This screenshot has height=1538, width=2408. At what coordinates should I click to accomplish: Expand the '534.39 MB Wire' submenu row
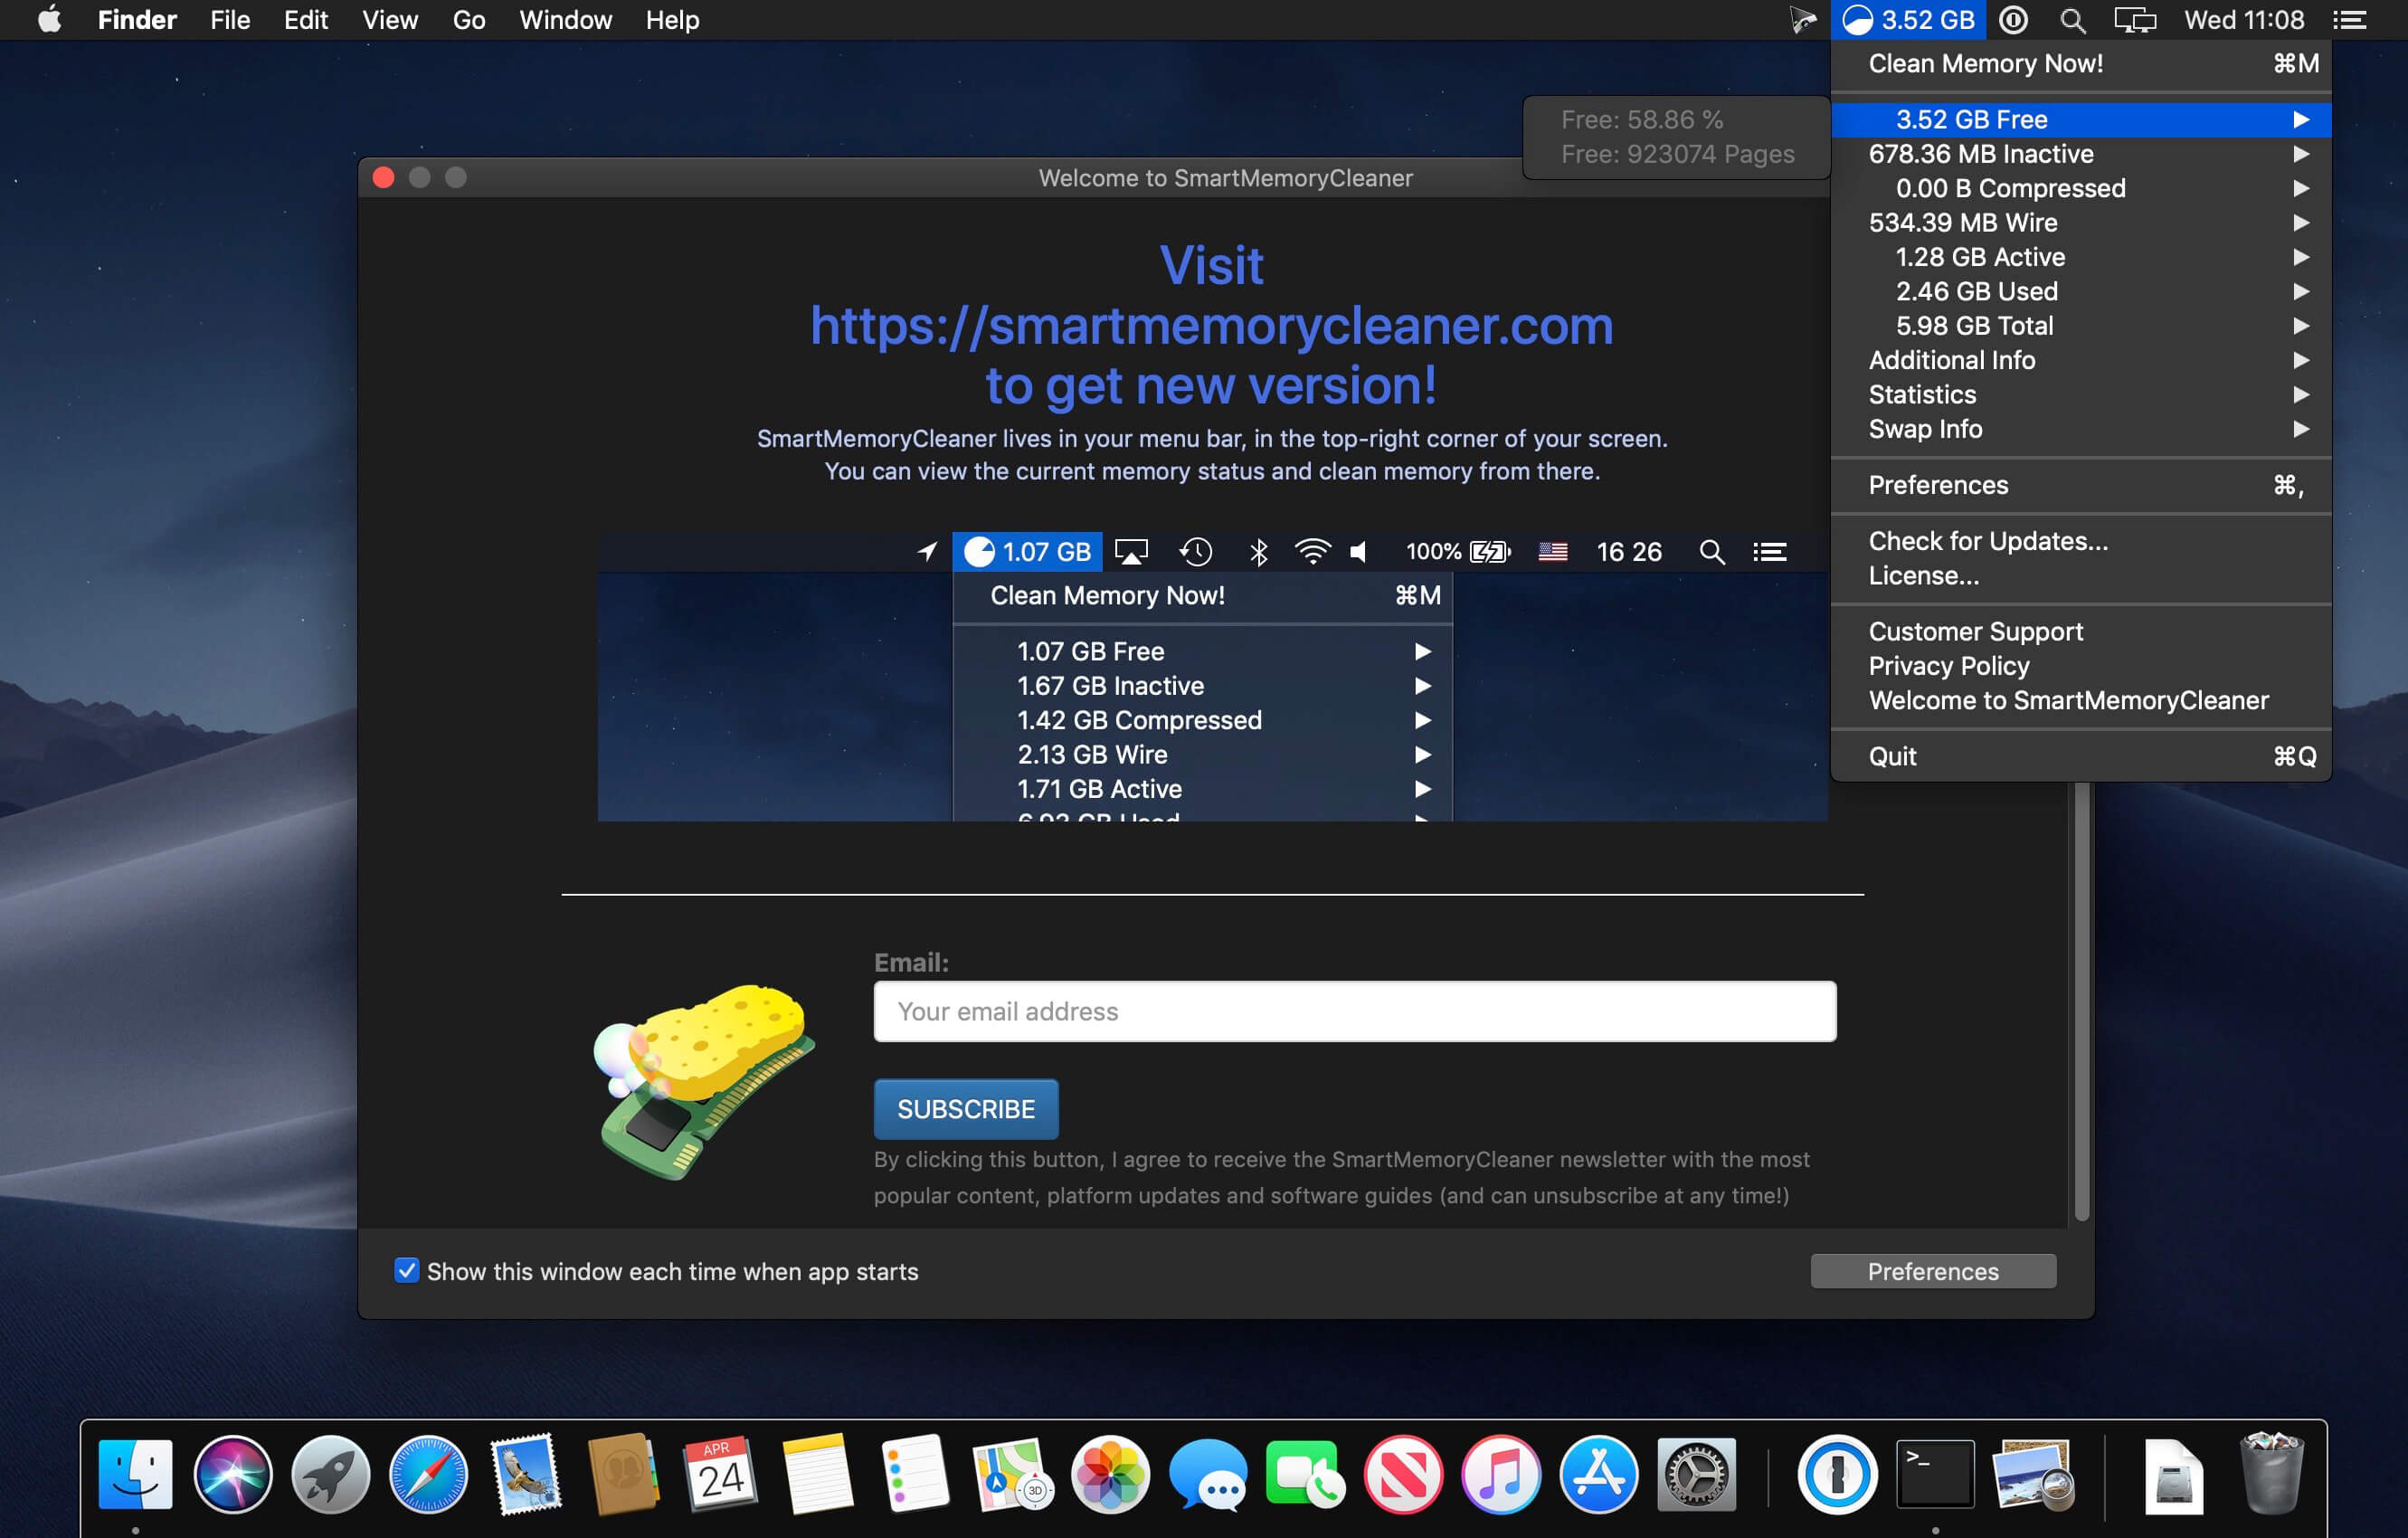click(x=2081, y=222)
